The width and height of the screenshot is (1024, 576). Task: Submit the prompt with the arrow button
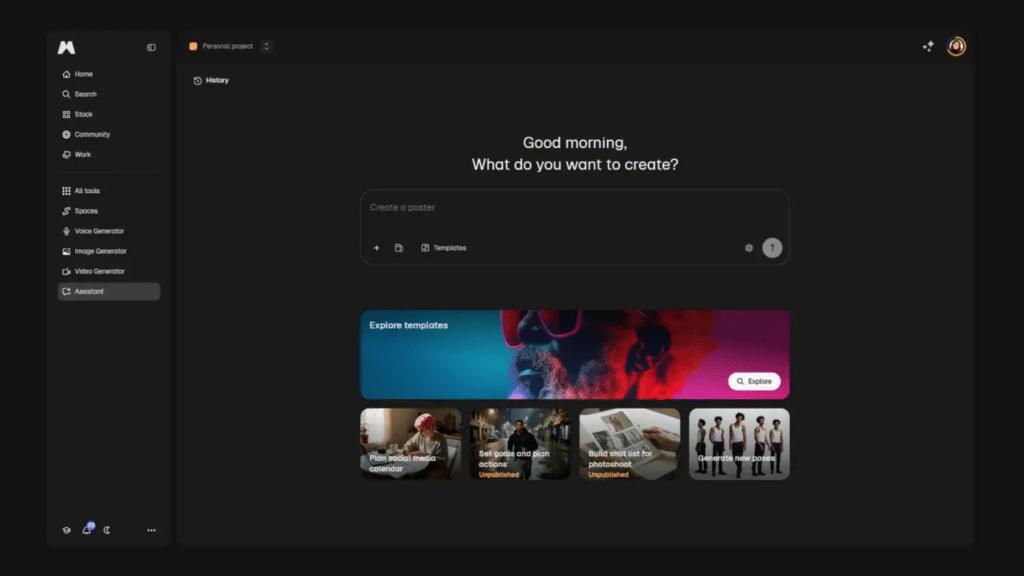pos(771,247)
